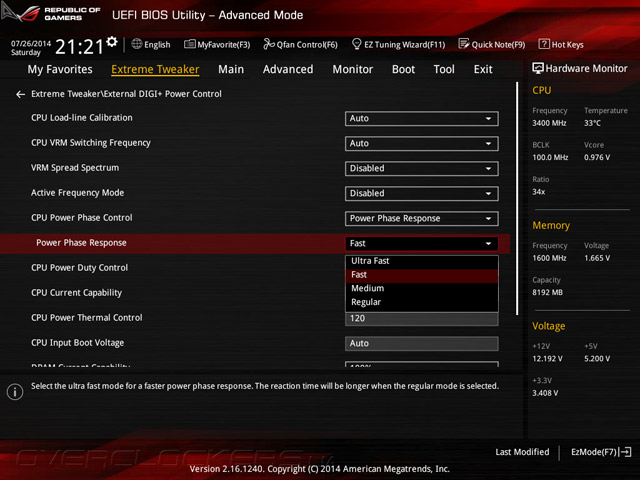Select the CPU Input Boot Voltage label

pyautogui.click(x=78, y=343)
